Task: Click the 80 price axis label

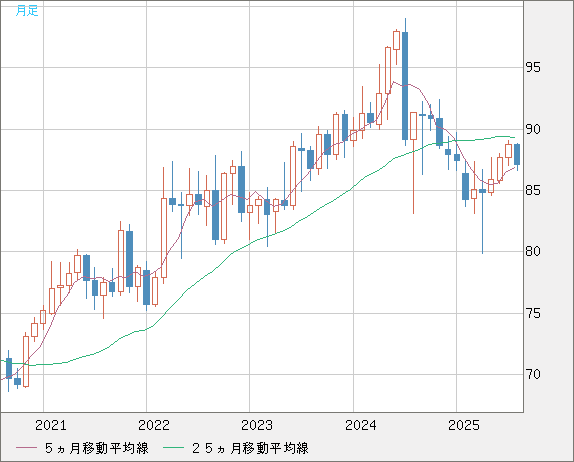Action: (533, 252)
